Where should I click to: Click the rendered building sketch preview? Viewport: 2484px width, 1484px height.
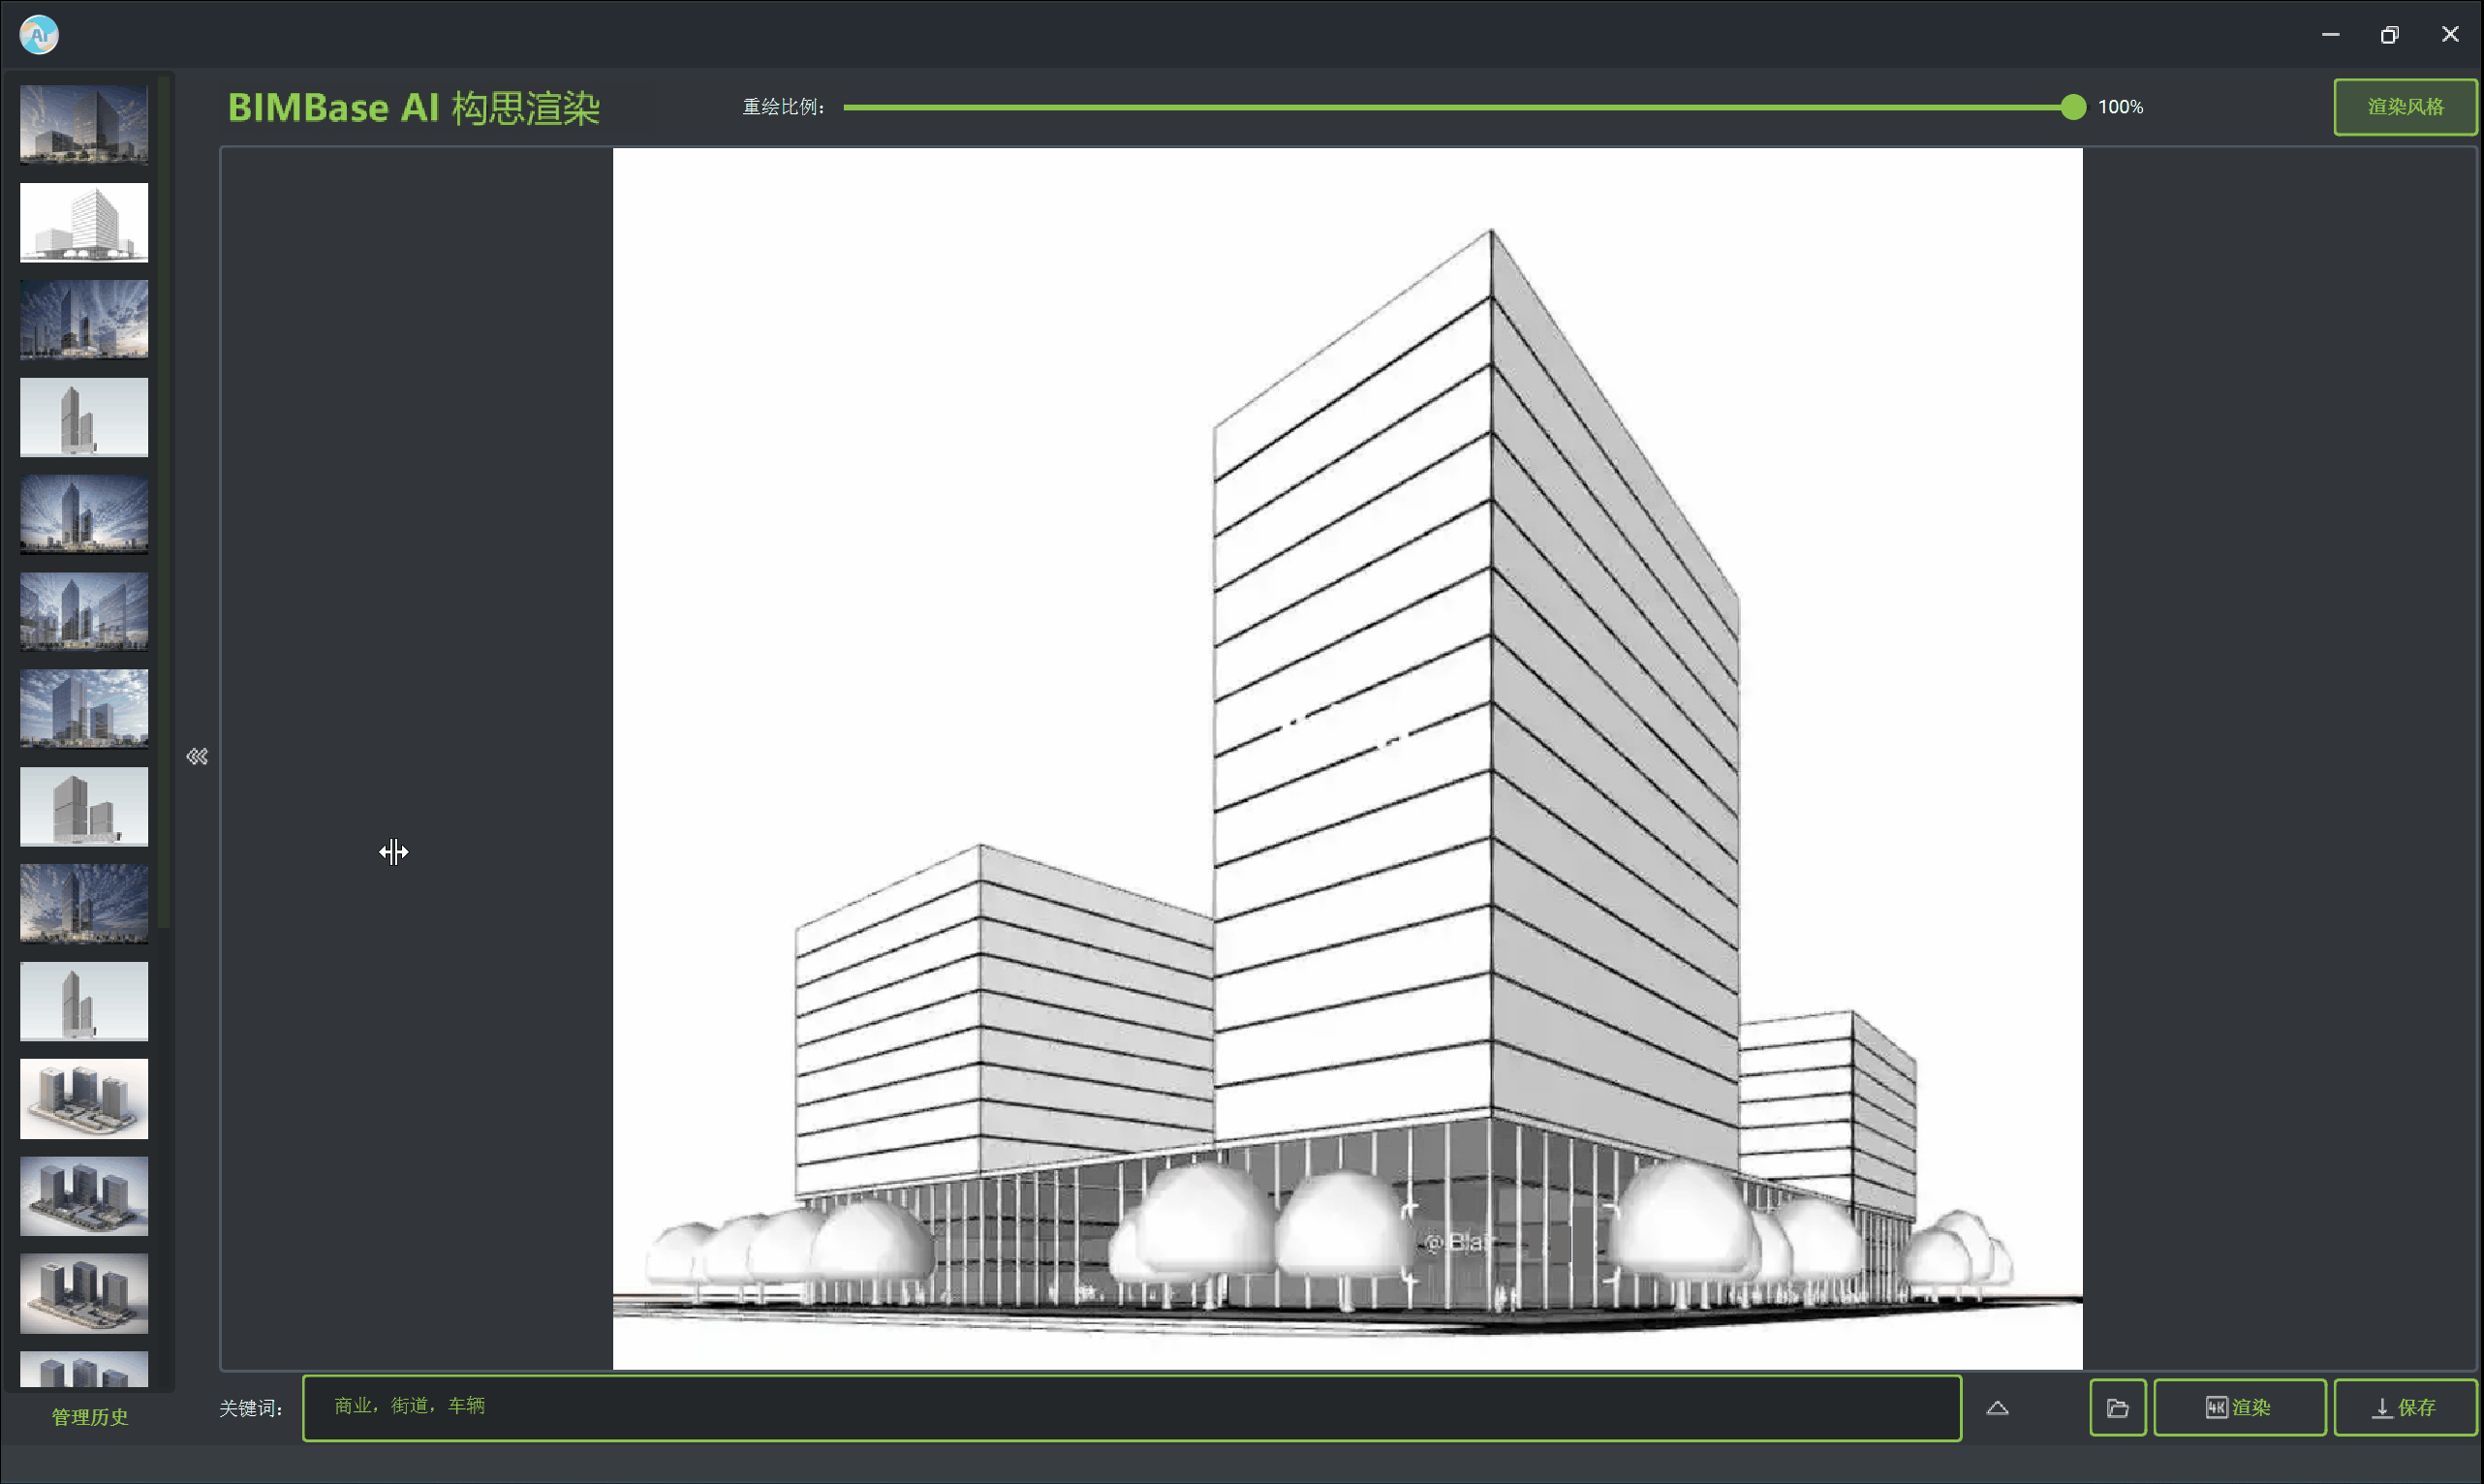(x=1347, y=758)
